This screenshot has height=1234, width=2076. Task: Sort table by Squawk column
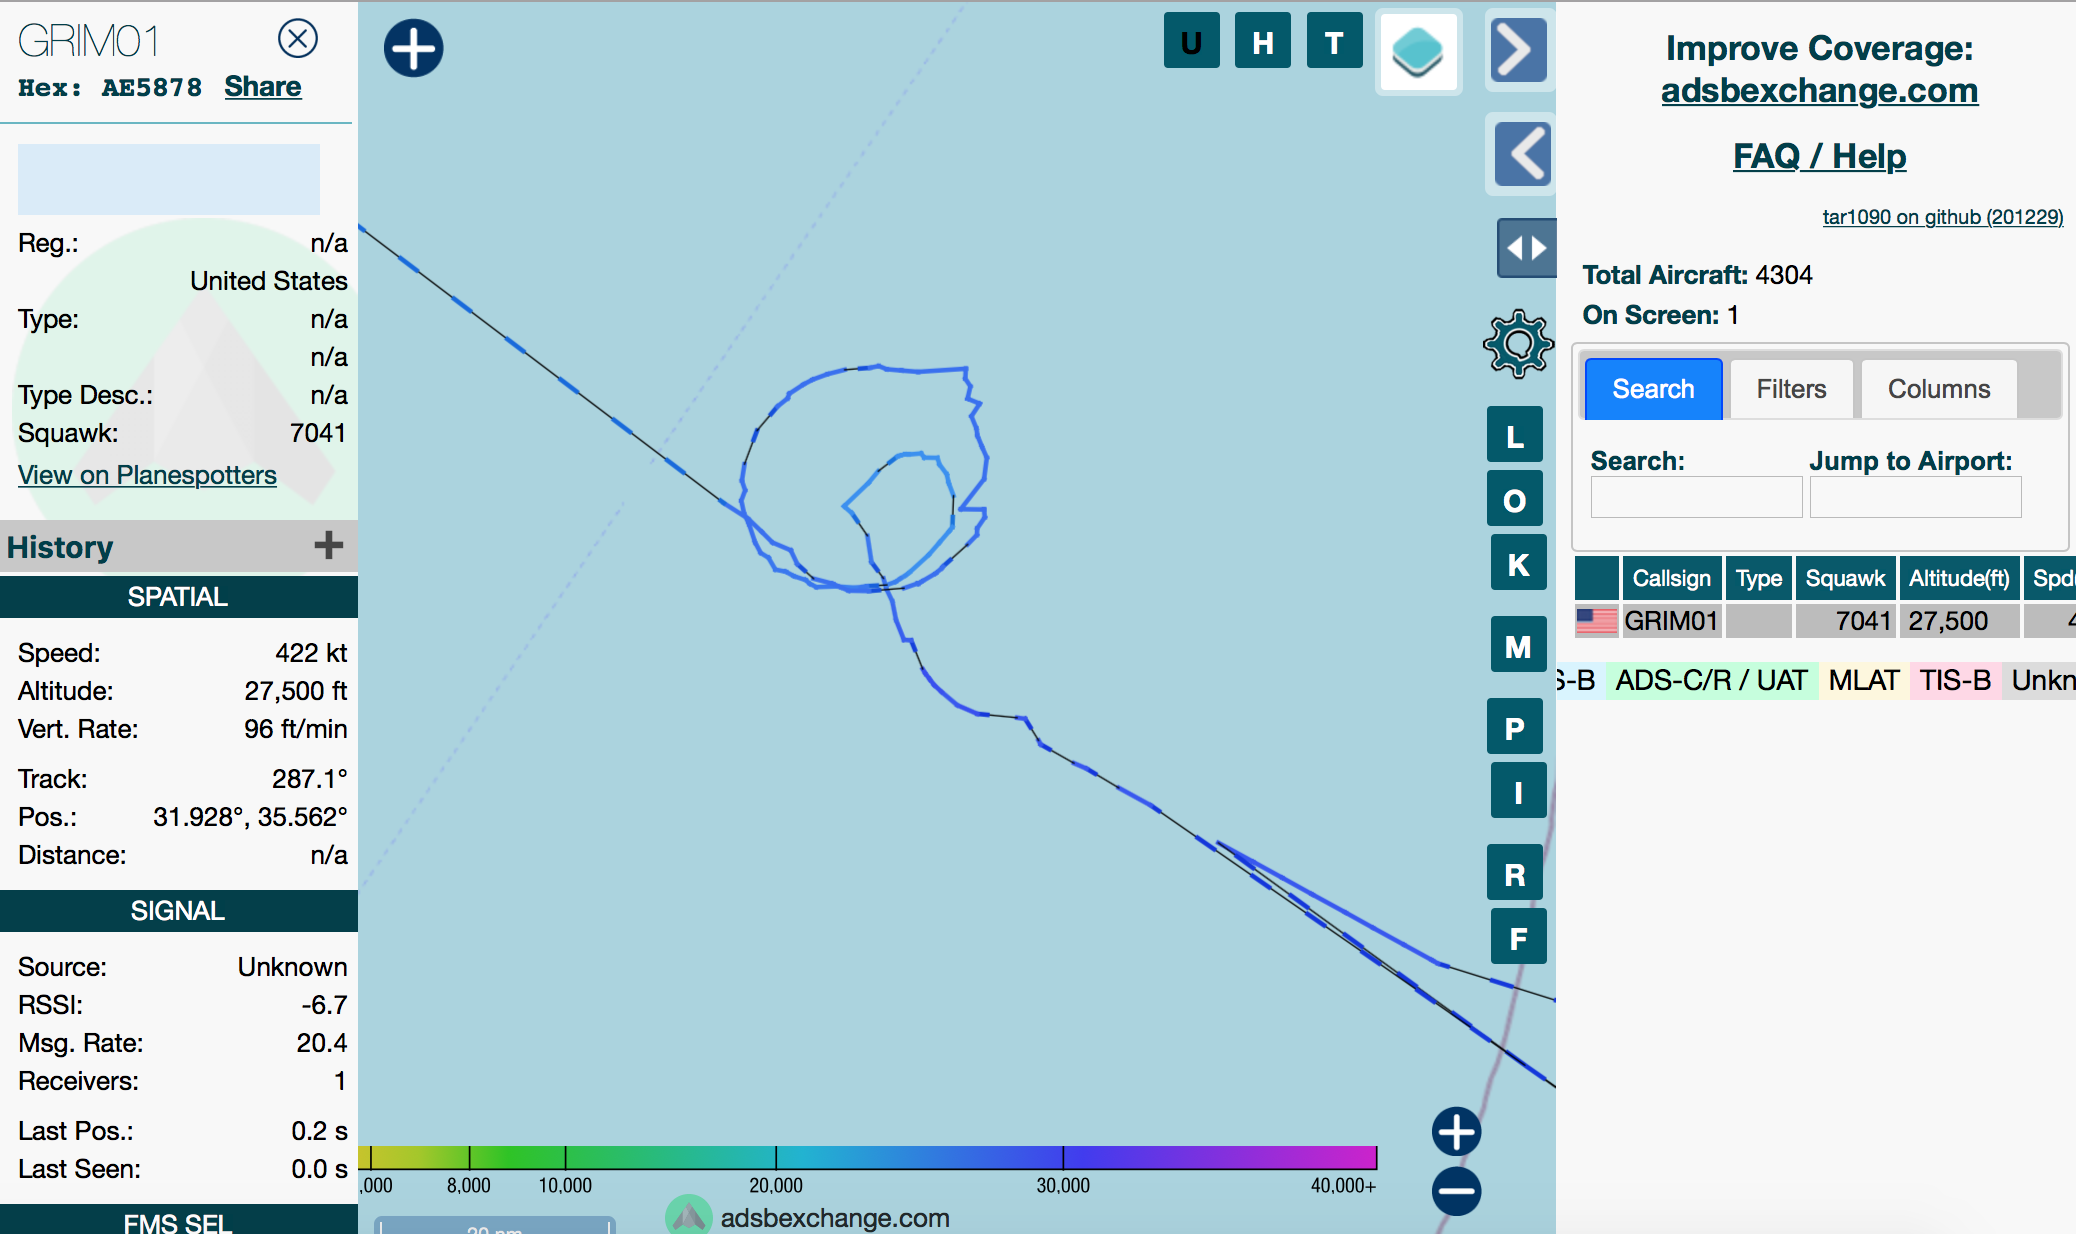[x=1844, y=578]
